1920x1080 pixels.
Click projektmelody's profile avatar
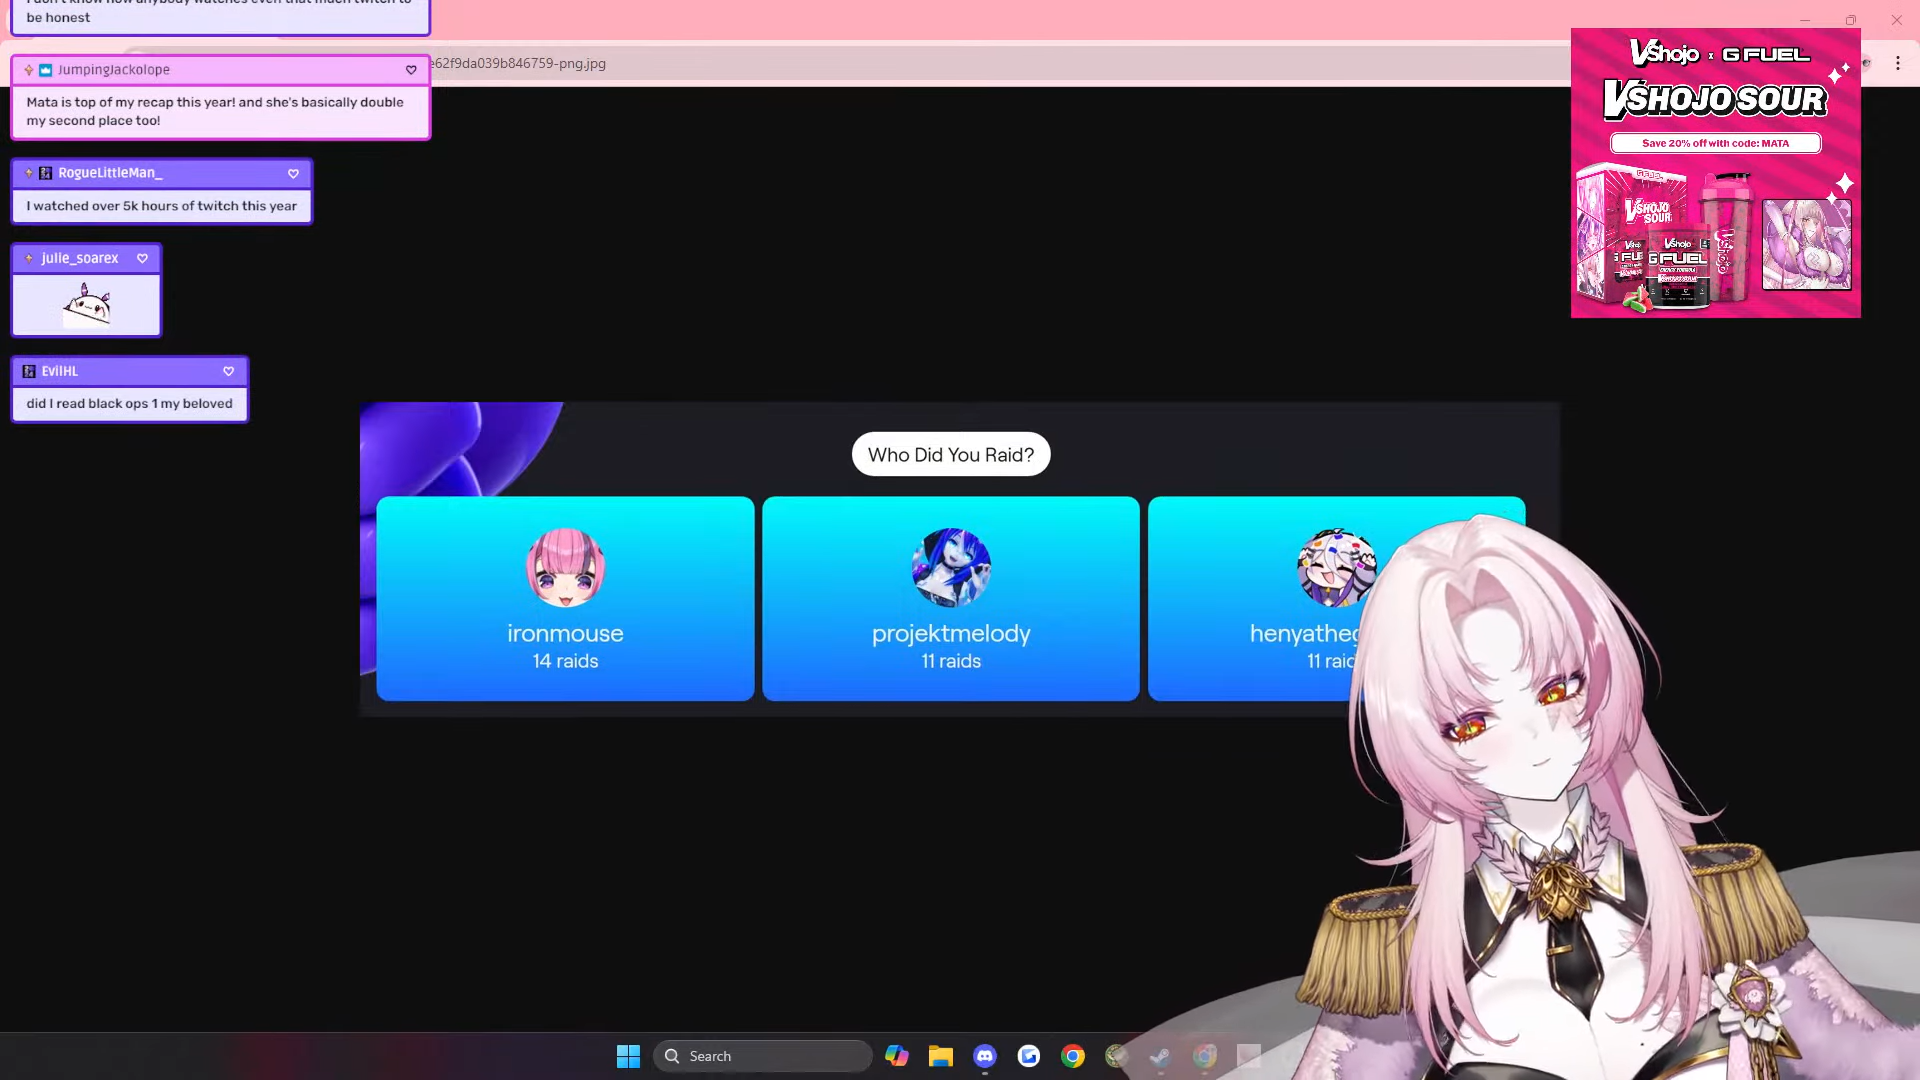(950, 568)
